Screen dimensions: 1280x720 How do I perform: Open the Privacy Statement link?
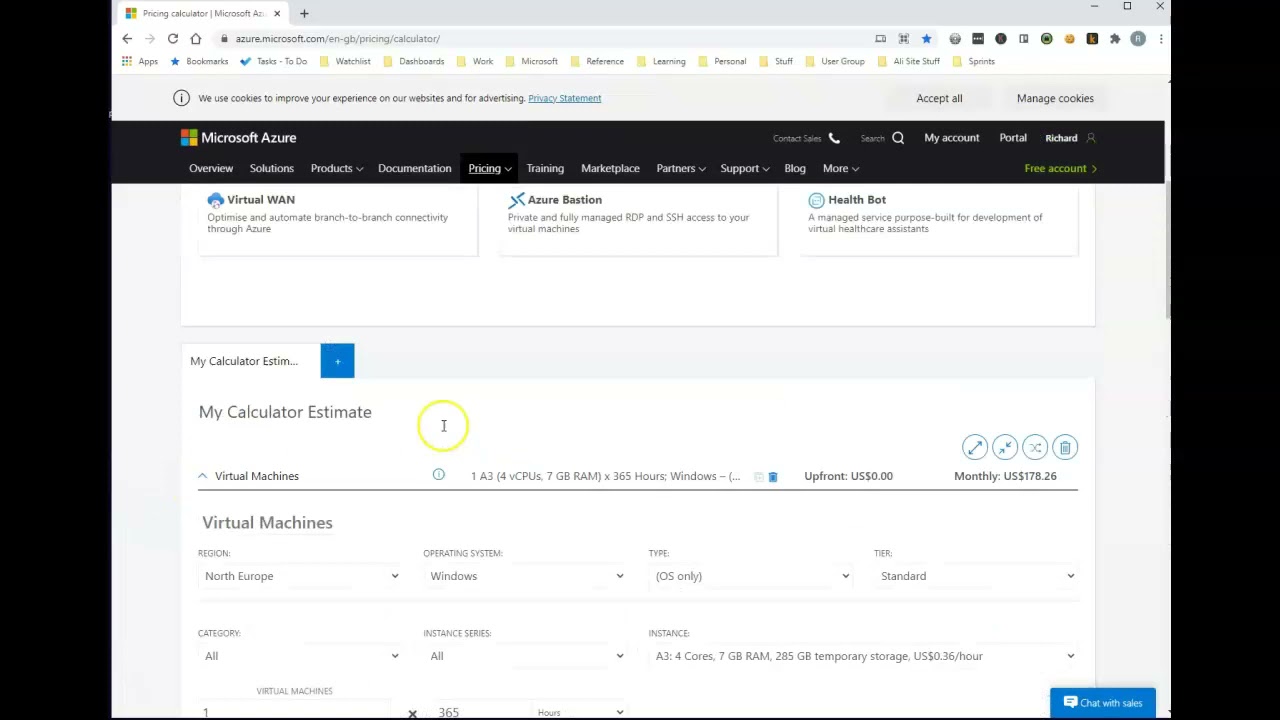pos(565,98)
